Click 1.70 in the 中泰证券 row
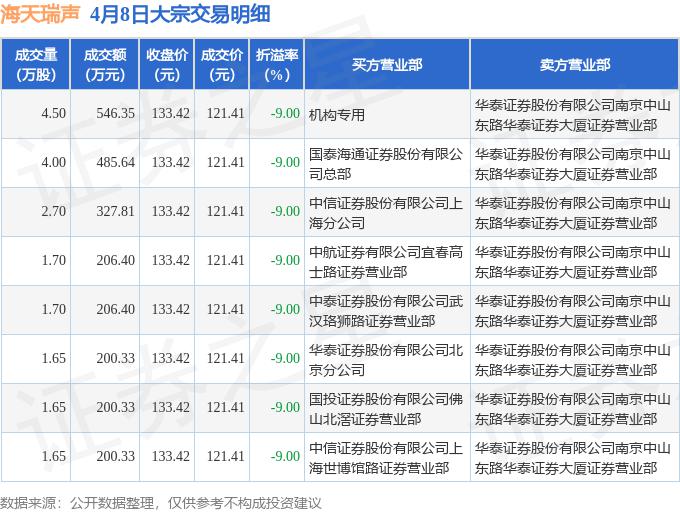Viewport: 680px width, 512px height. click(x=54, y=310)
